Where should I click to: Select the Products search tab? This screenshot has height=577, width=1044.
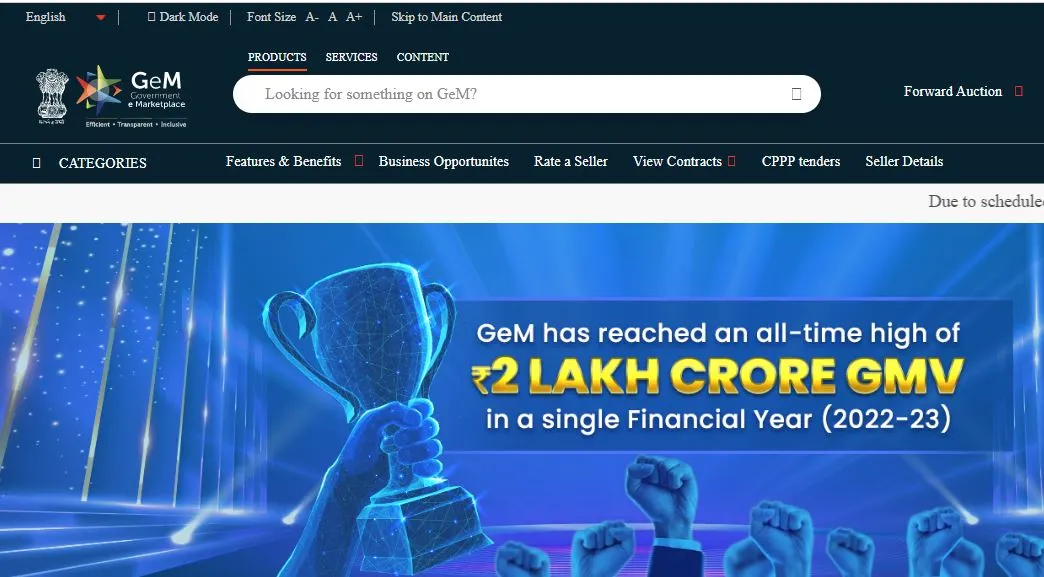277,58
